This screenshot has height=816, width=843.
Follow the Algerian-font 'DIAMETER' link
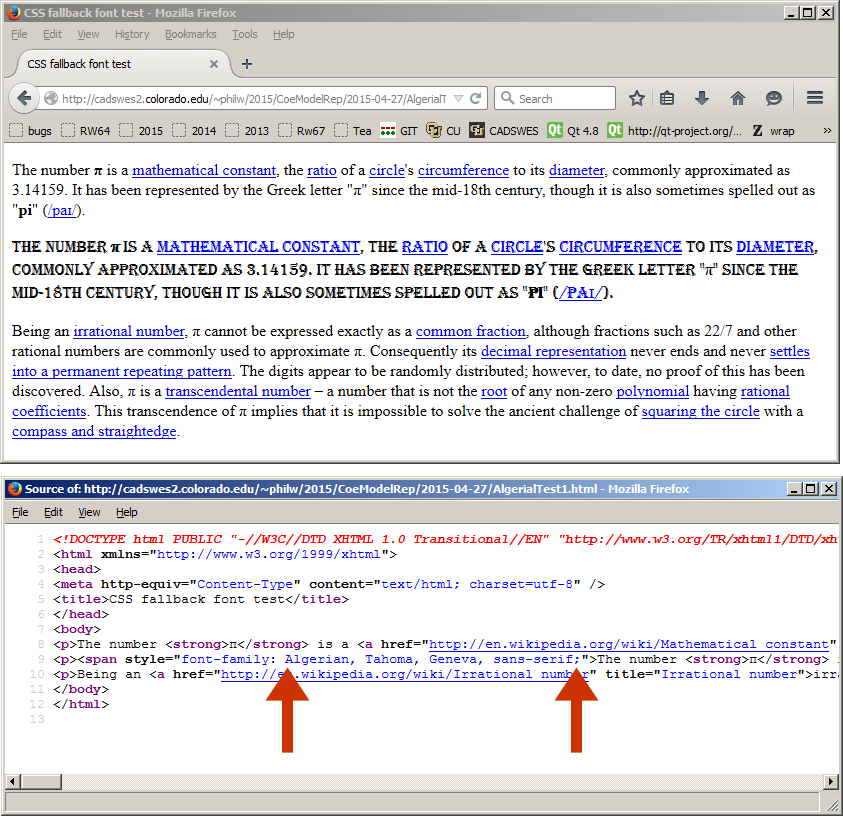click(x=775, y=247)
